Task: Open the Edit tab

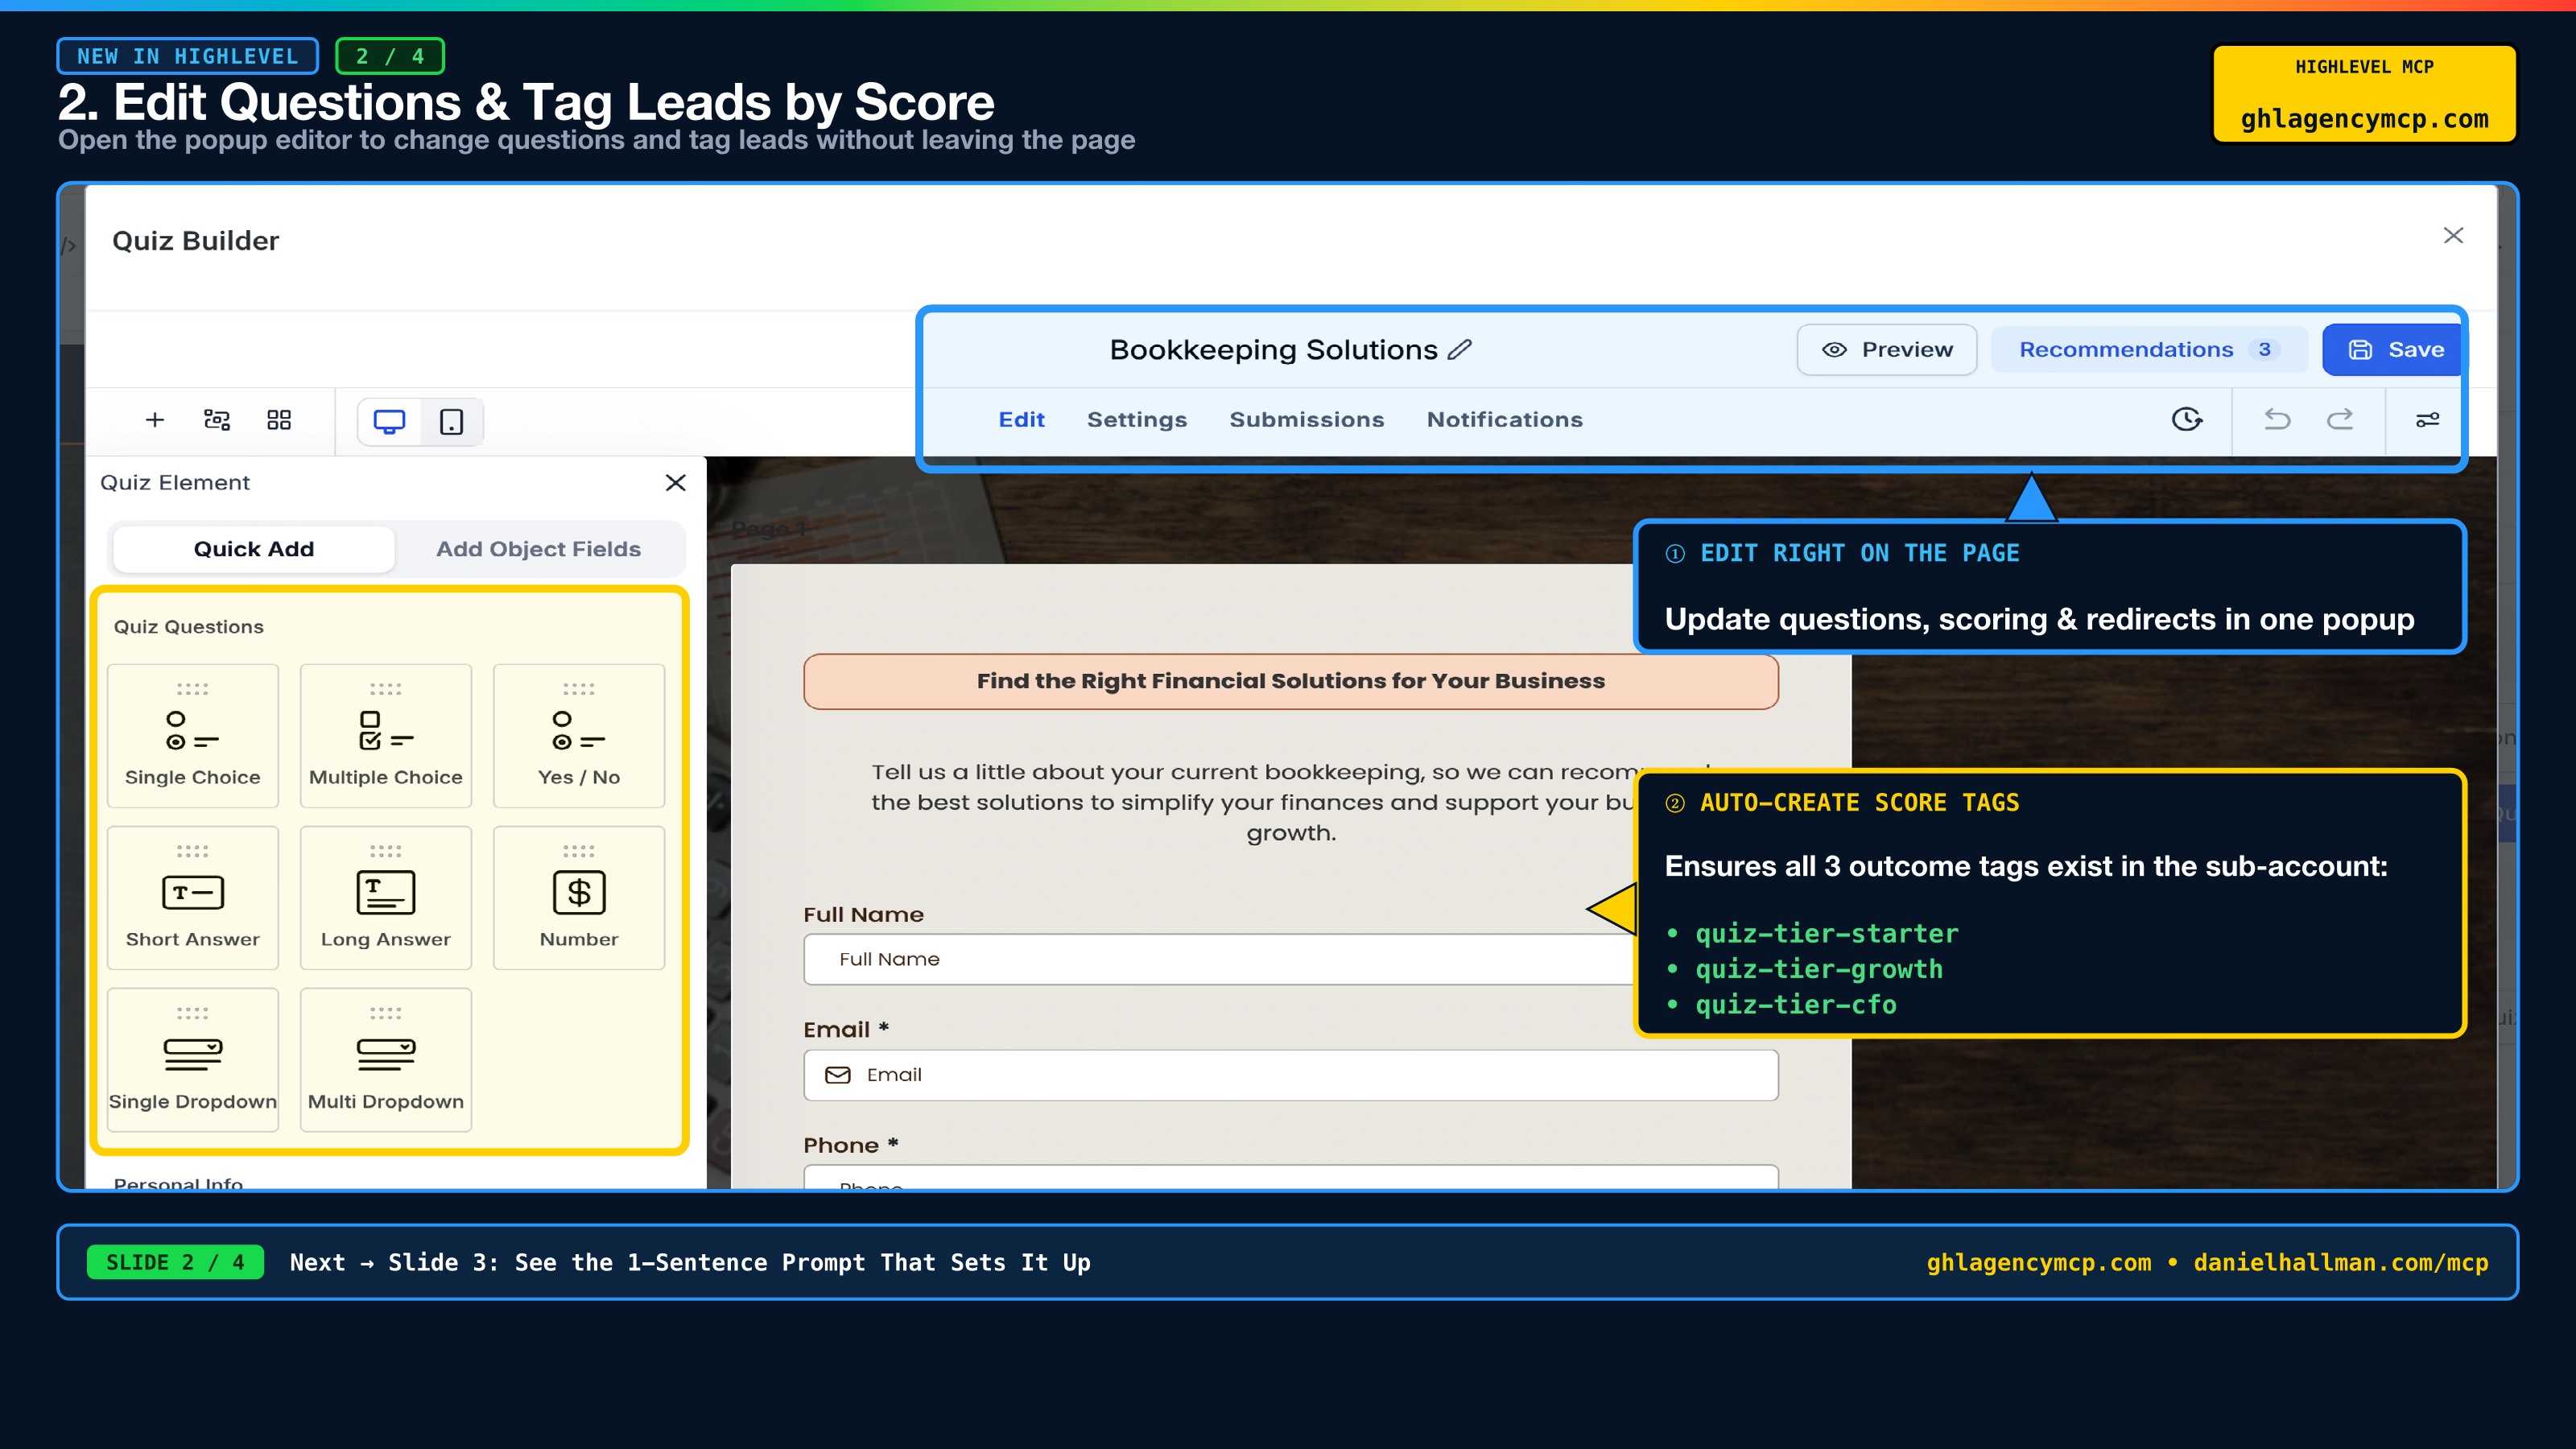Action: click(x=1021, y=419)
